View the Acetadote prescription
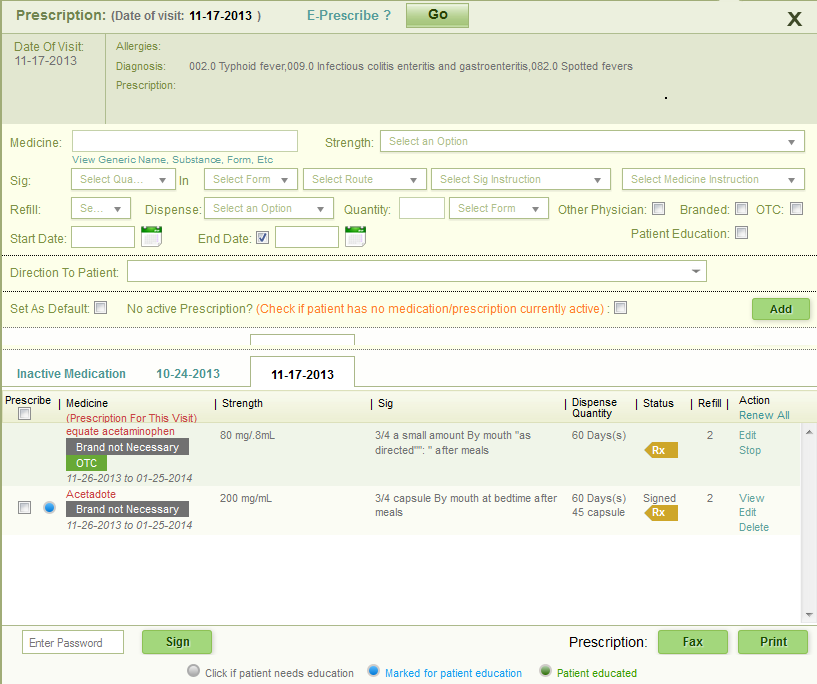This screenshot has height=684, width=817. tap(751, 498)
